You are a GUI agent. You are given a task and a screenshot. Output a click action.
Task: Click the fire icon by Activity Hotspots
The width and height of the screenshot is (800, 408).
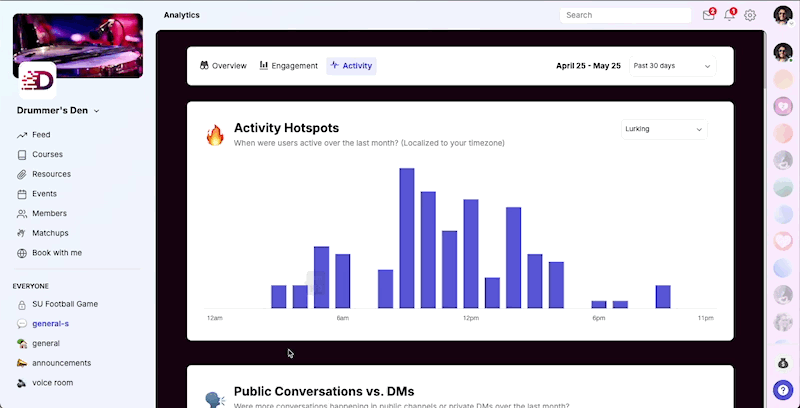point(215,136)
